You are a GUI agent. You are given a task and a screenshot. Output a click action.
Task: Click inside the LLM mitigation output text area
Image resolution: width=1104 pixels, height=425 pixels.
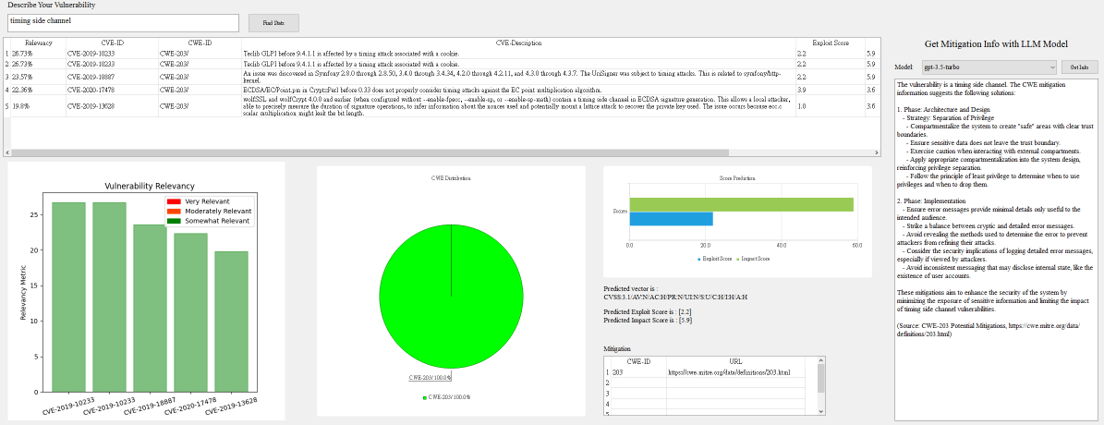(x=995, y=250)
